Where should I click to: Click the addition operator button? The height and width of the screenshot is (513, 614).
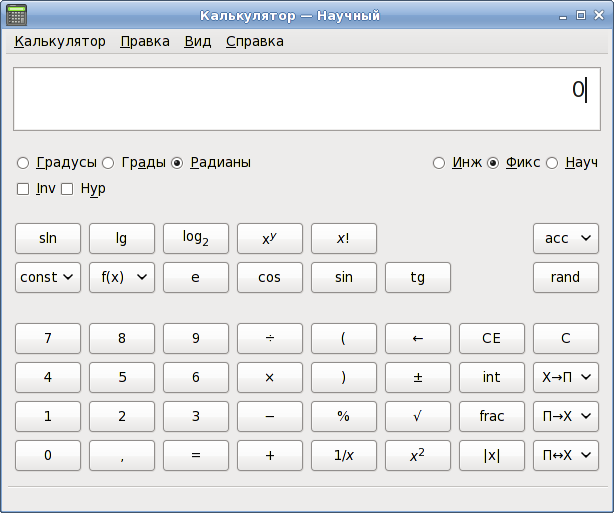[x=270, y=455]
